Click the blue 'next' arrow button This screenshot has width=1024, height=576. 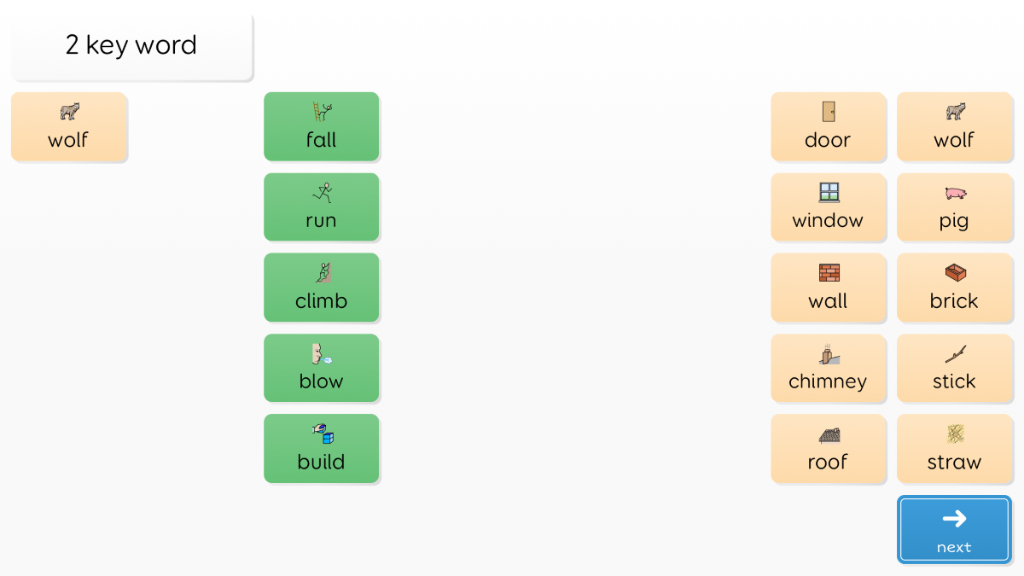click(954, 529)
